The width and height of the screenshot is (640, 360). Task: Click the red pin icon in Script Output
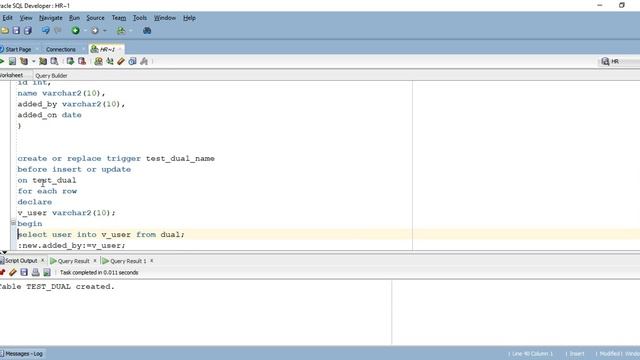[x=2, y=272]
